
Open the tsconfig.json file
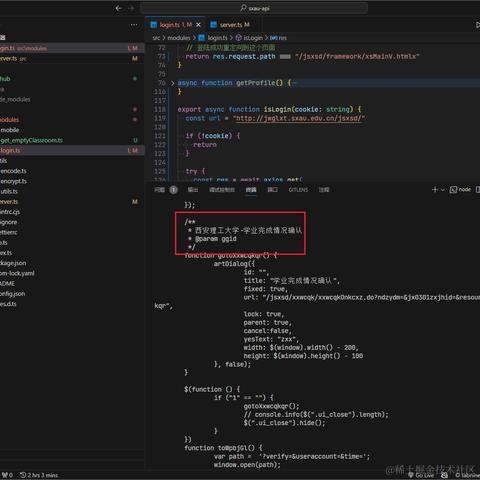72,294
